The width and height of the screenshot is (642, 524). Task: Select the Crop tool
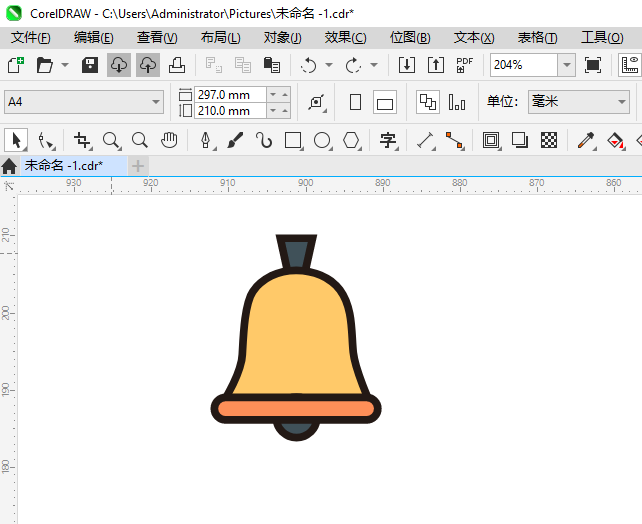[x=82, y=140]
